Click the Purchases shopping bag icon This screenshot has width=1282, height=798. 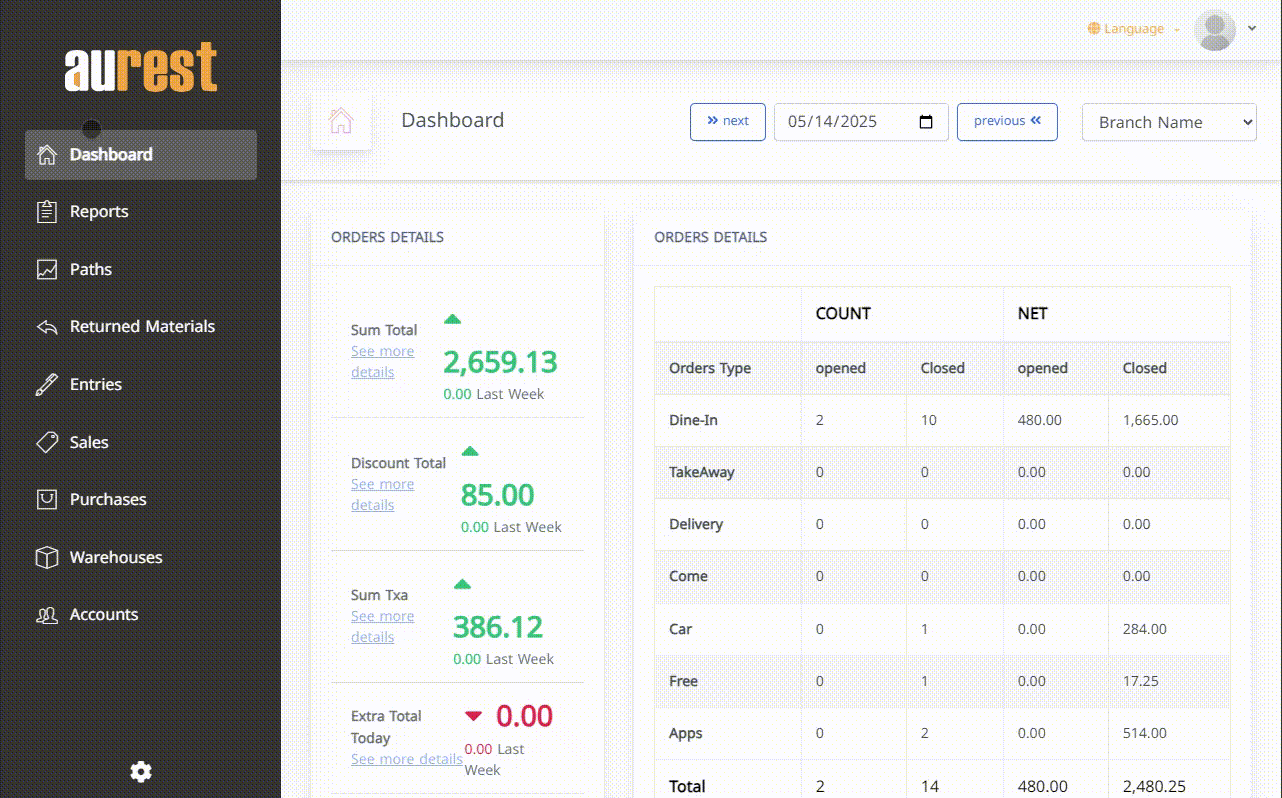tap(46, 499)
